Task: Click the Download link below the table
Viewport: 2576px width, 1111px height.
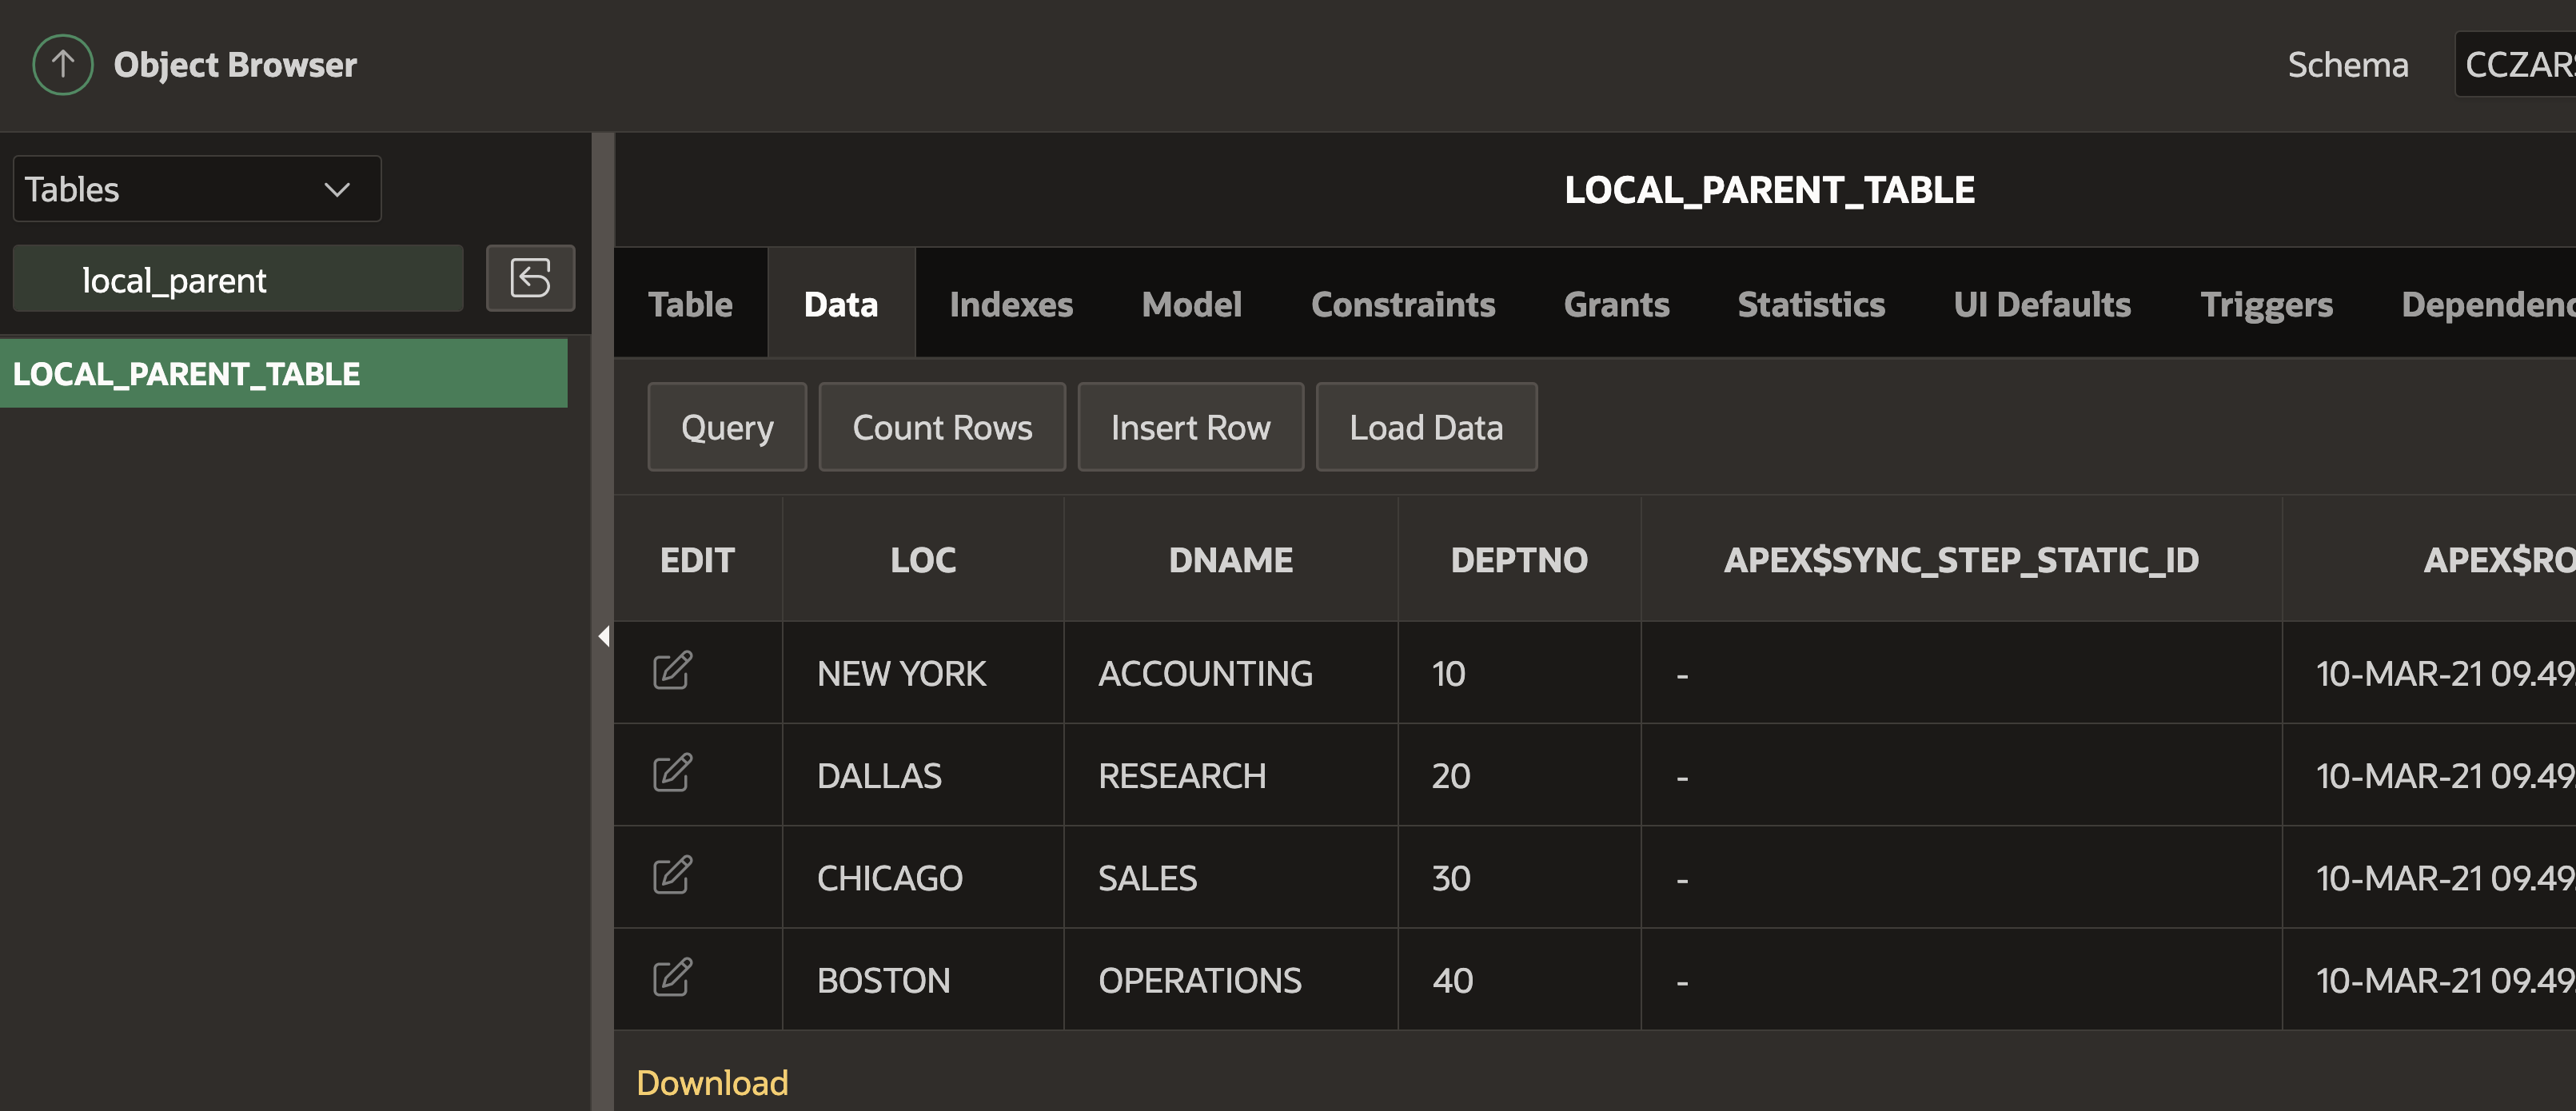Action: click(712, 1083)
